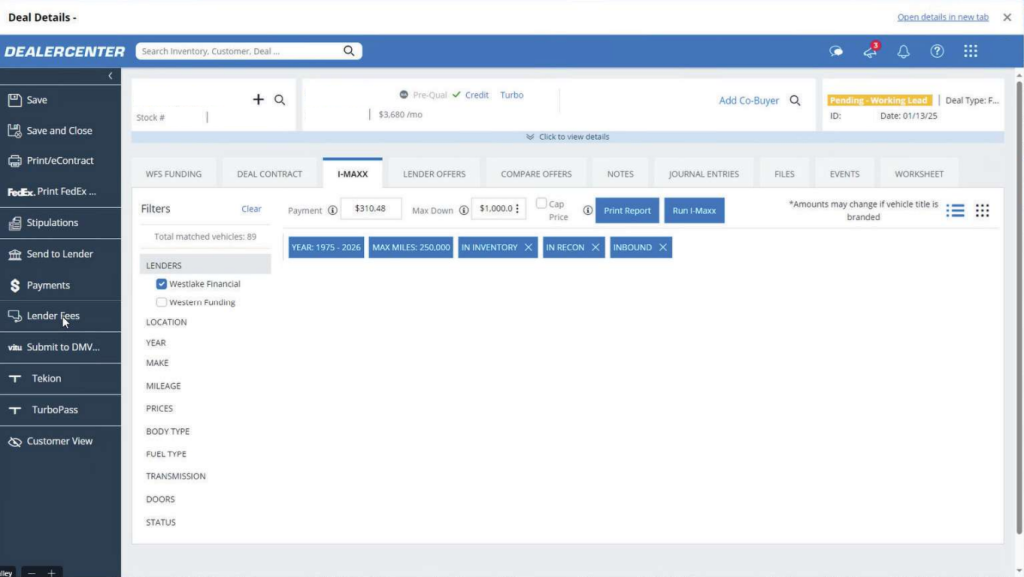Click the Run I-Maxx button
The image size is (1024, 577).
pyautogui.click(x=694, y=211)
